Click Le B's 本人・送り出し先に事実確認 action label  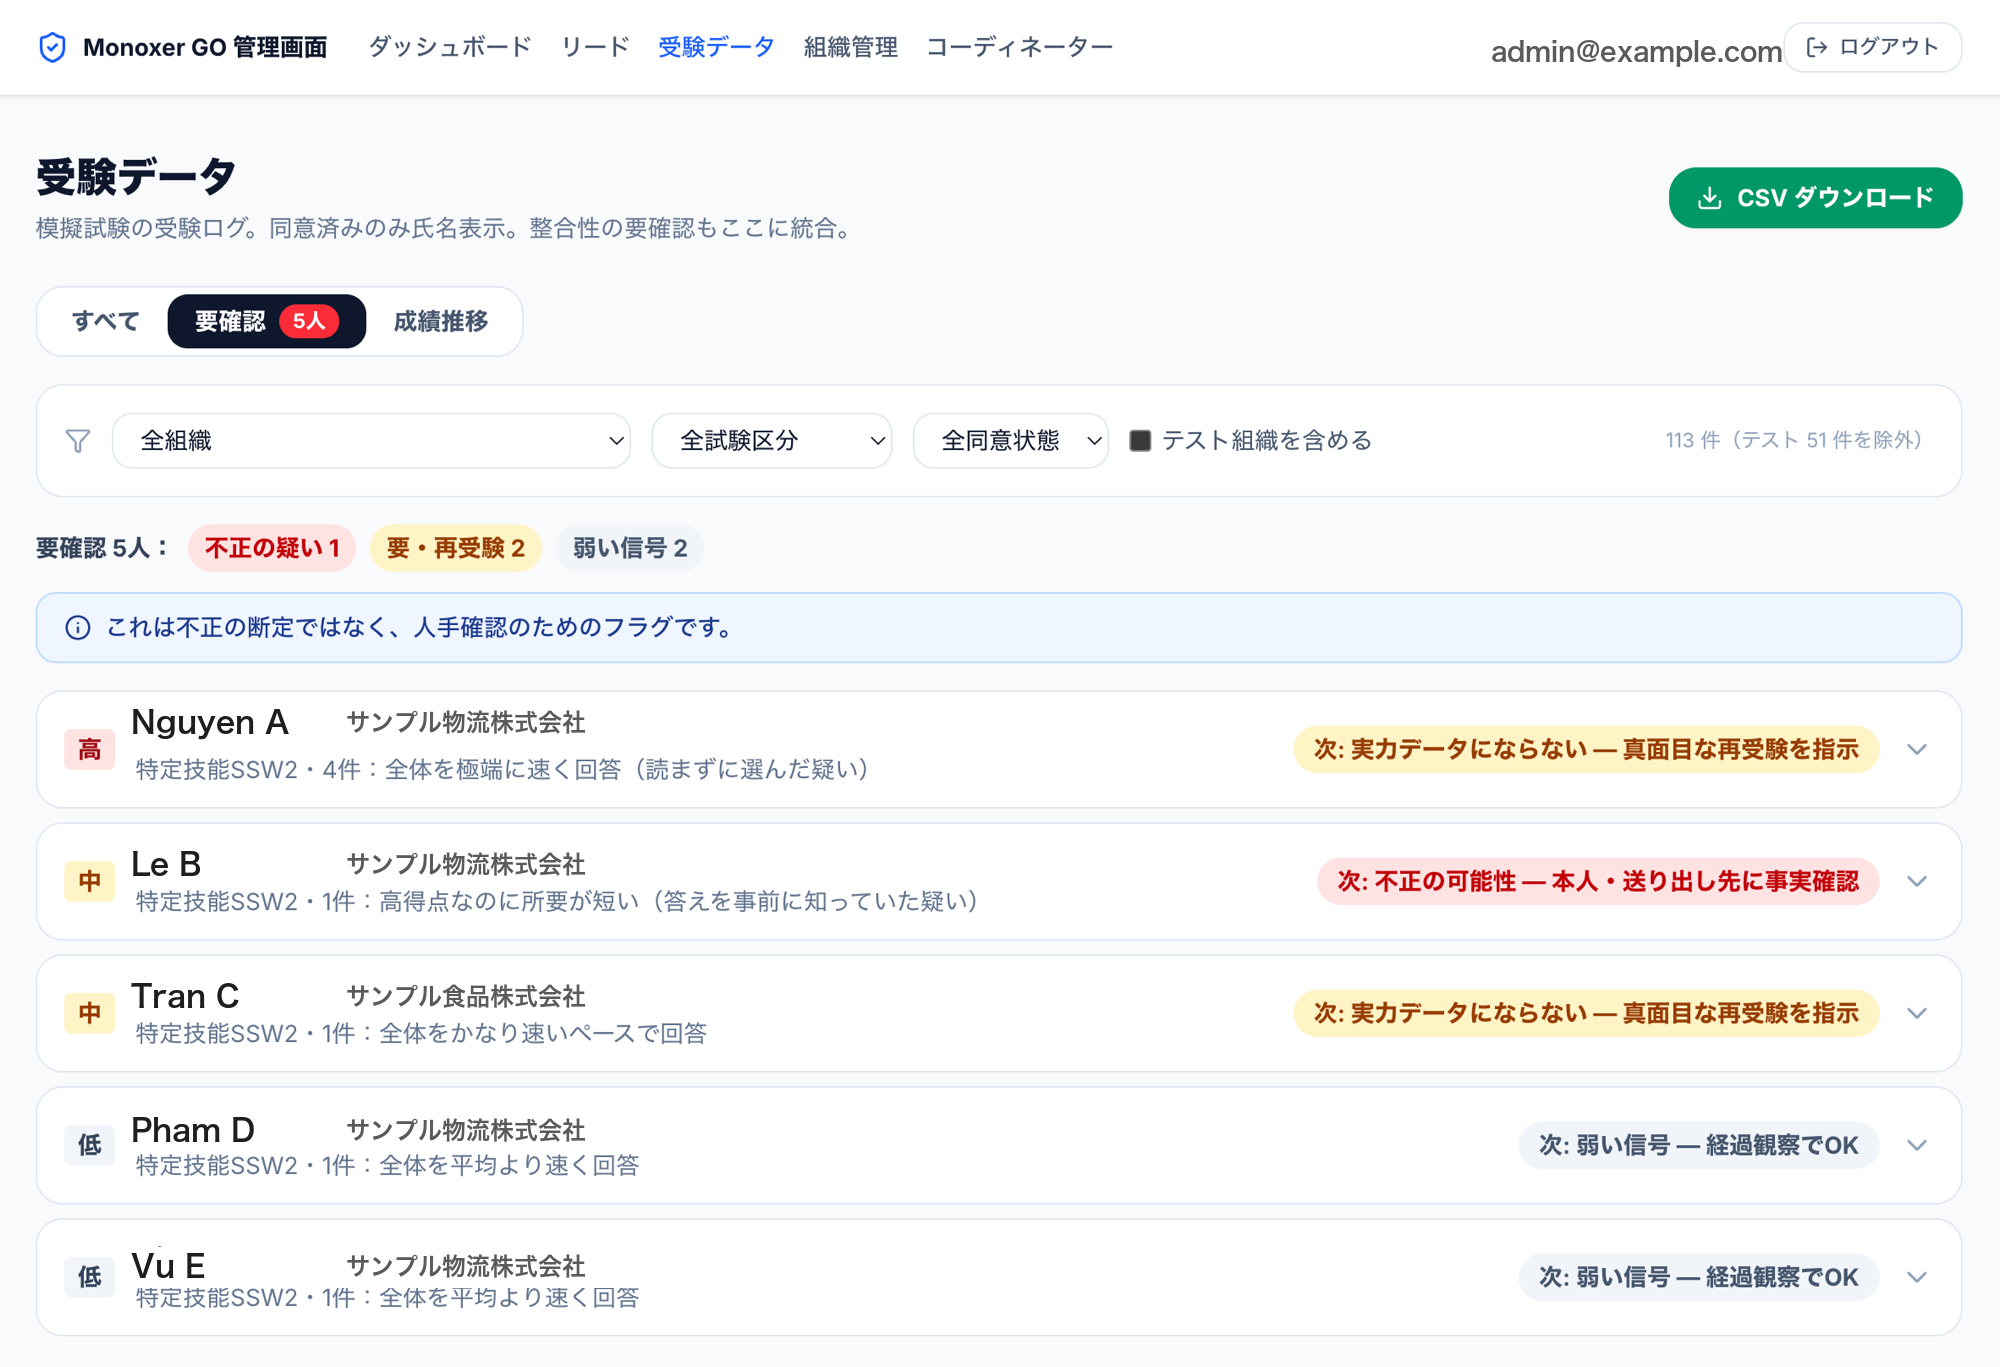(x=1598, y=881)
